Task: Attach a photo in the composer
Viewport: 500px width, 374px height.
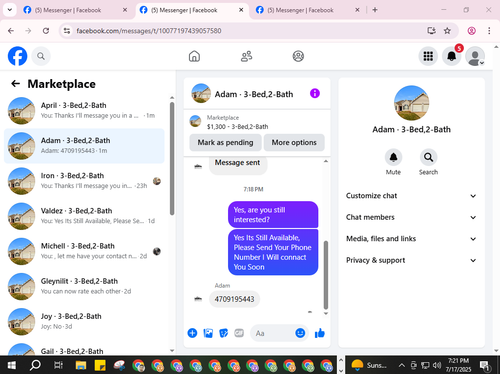Action: click(208, 333)
